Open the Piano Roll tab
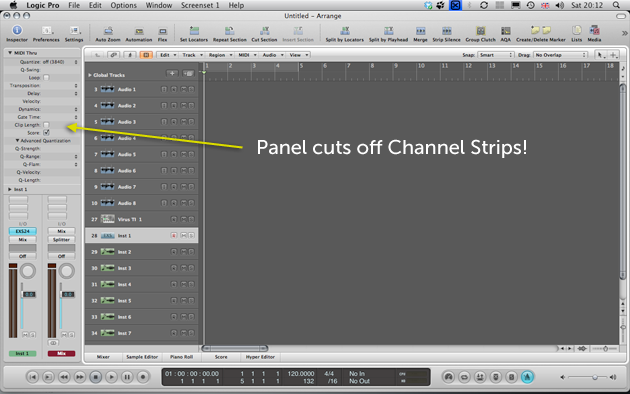Image resolution: width=630 pixels, height=394 pixels. click(181, 357)
